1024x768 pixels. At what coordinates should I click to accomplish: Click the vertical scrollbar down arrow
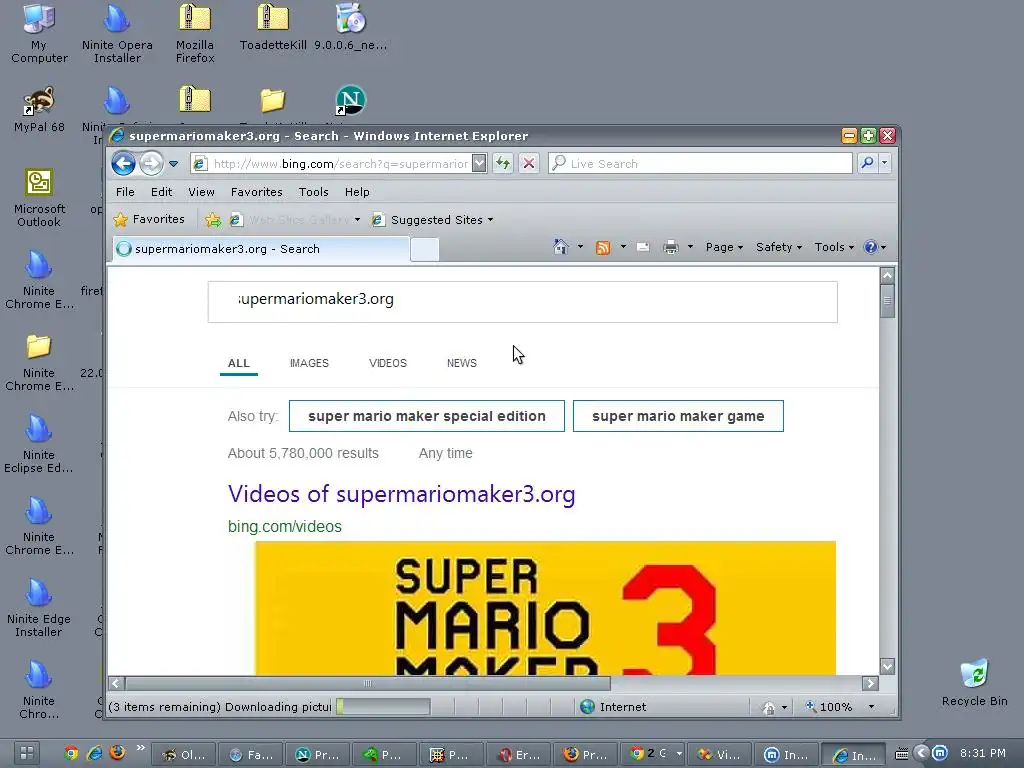tap(887, 667)
